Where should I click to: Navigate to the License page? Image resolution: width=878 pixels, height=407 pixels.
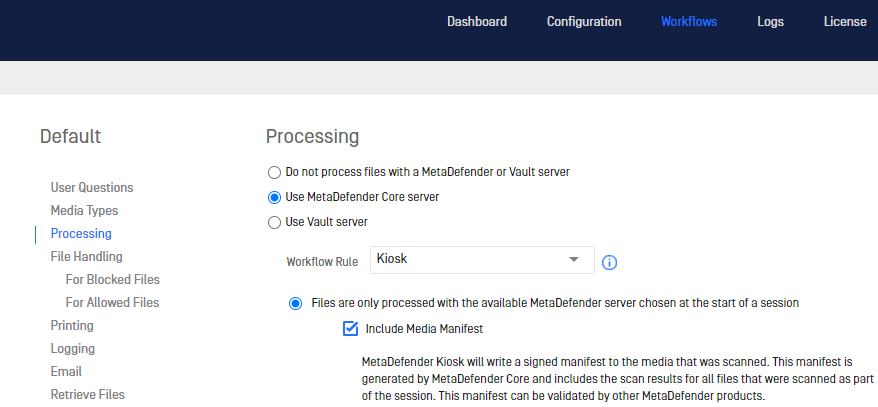click(845, 22)
